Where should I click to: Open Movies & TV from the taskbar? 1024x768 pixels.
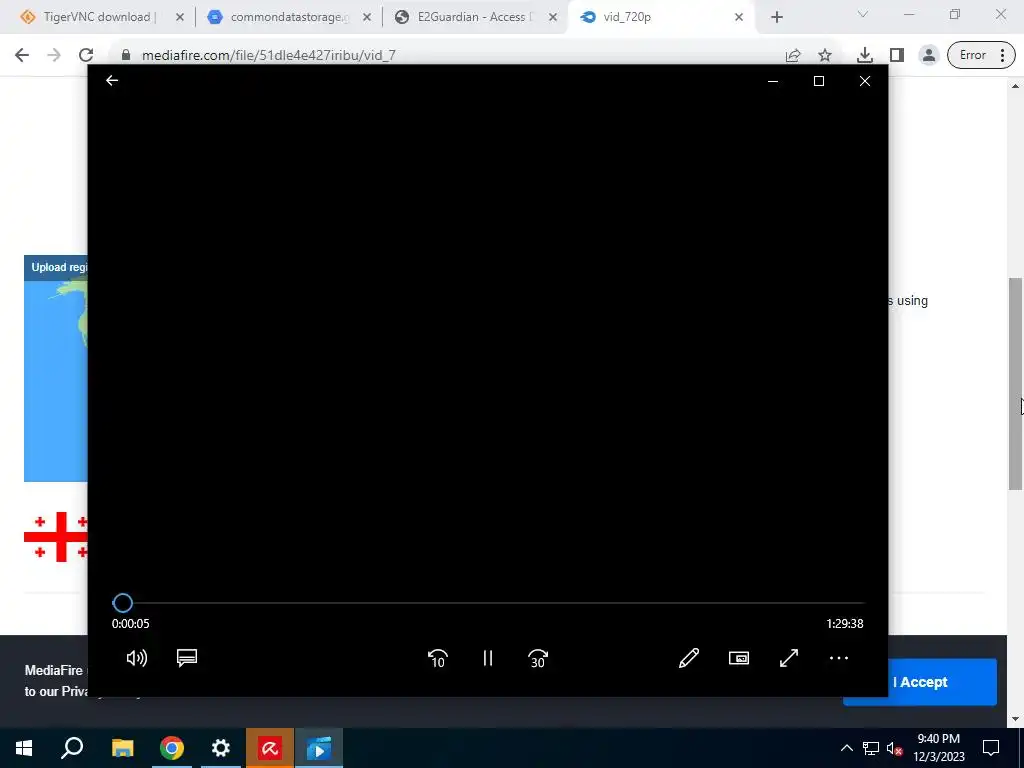click(x=319, y=748)
